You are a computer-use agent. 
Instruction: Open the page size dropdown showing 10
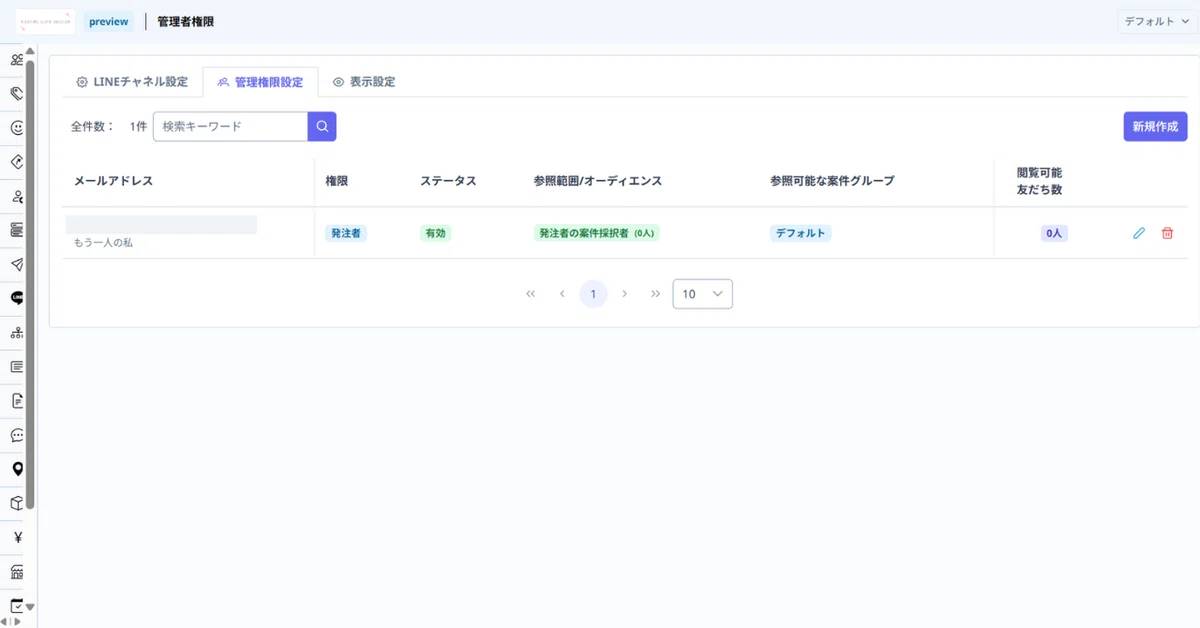(703, 294)
